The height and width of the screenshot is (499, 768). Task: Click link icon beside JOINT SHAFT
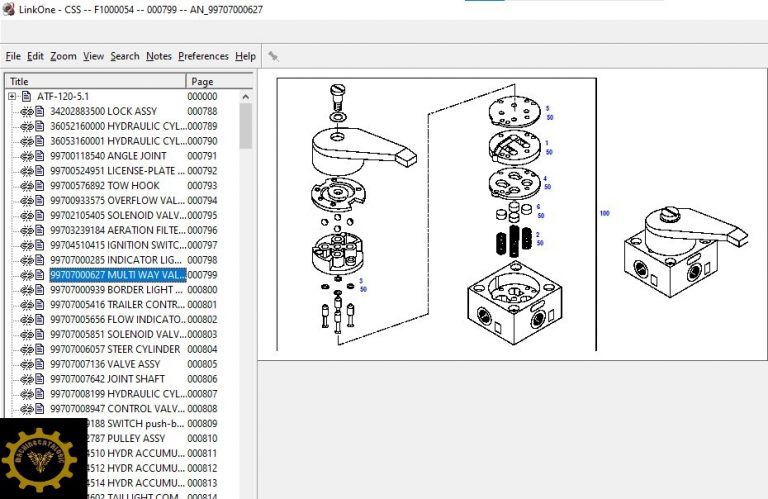[x=26, y=379]
